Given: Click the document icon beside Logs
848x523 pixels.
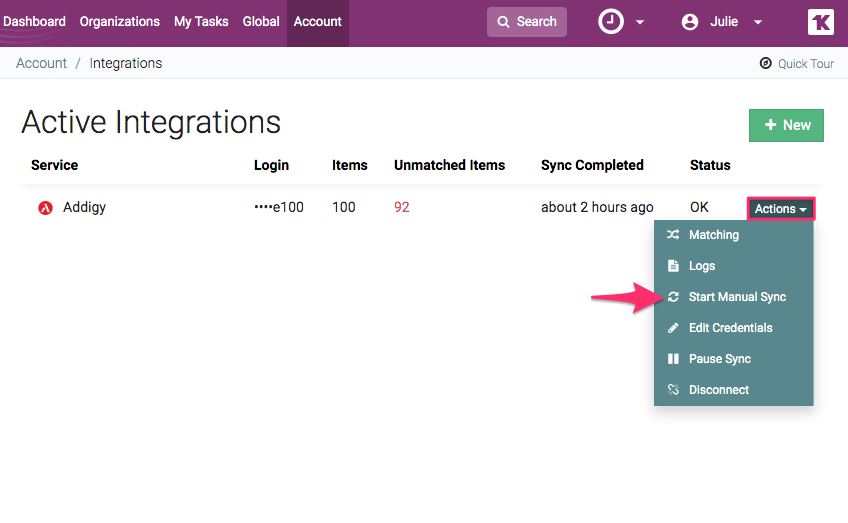Looking at the screenshot, I should [x=673, y=266].
